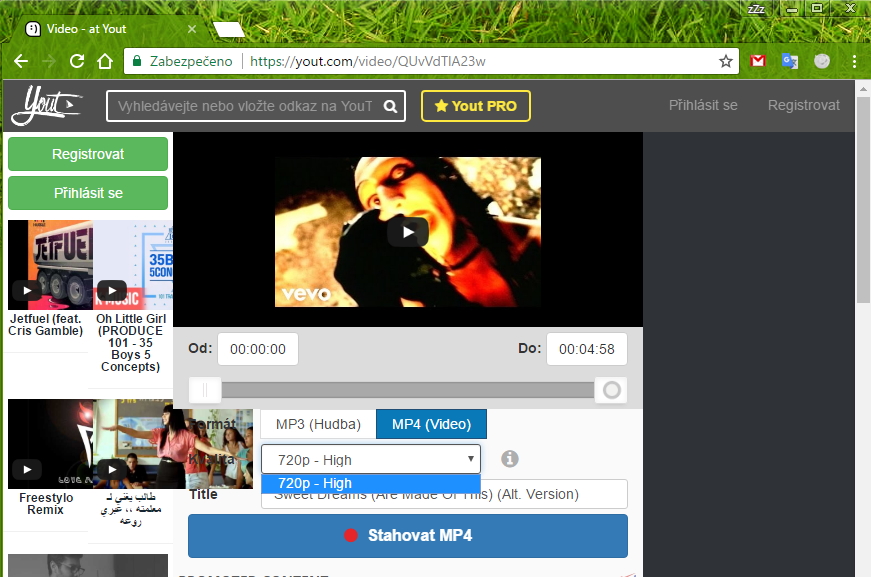
Task: Play the Oh Little Girl thumbnail
Action: [112, 290]
